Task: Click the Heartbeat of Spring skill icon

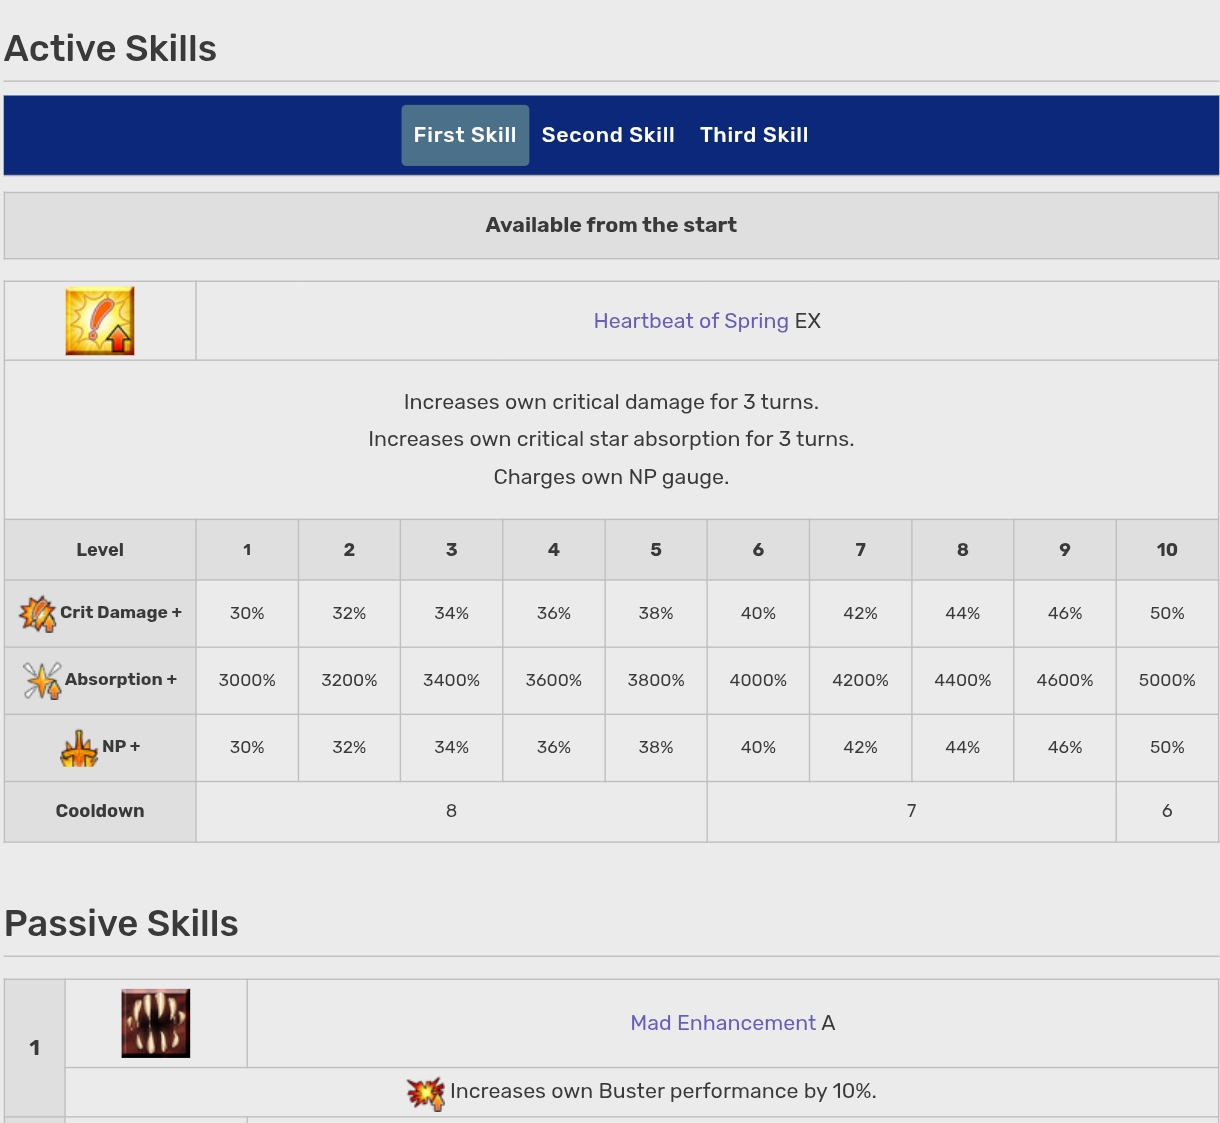Action: tap(100, 321)
